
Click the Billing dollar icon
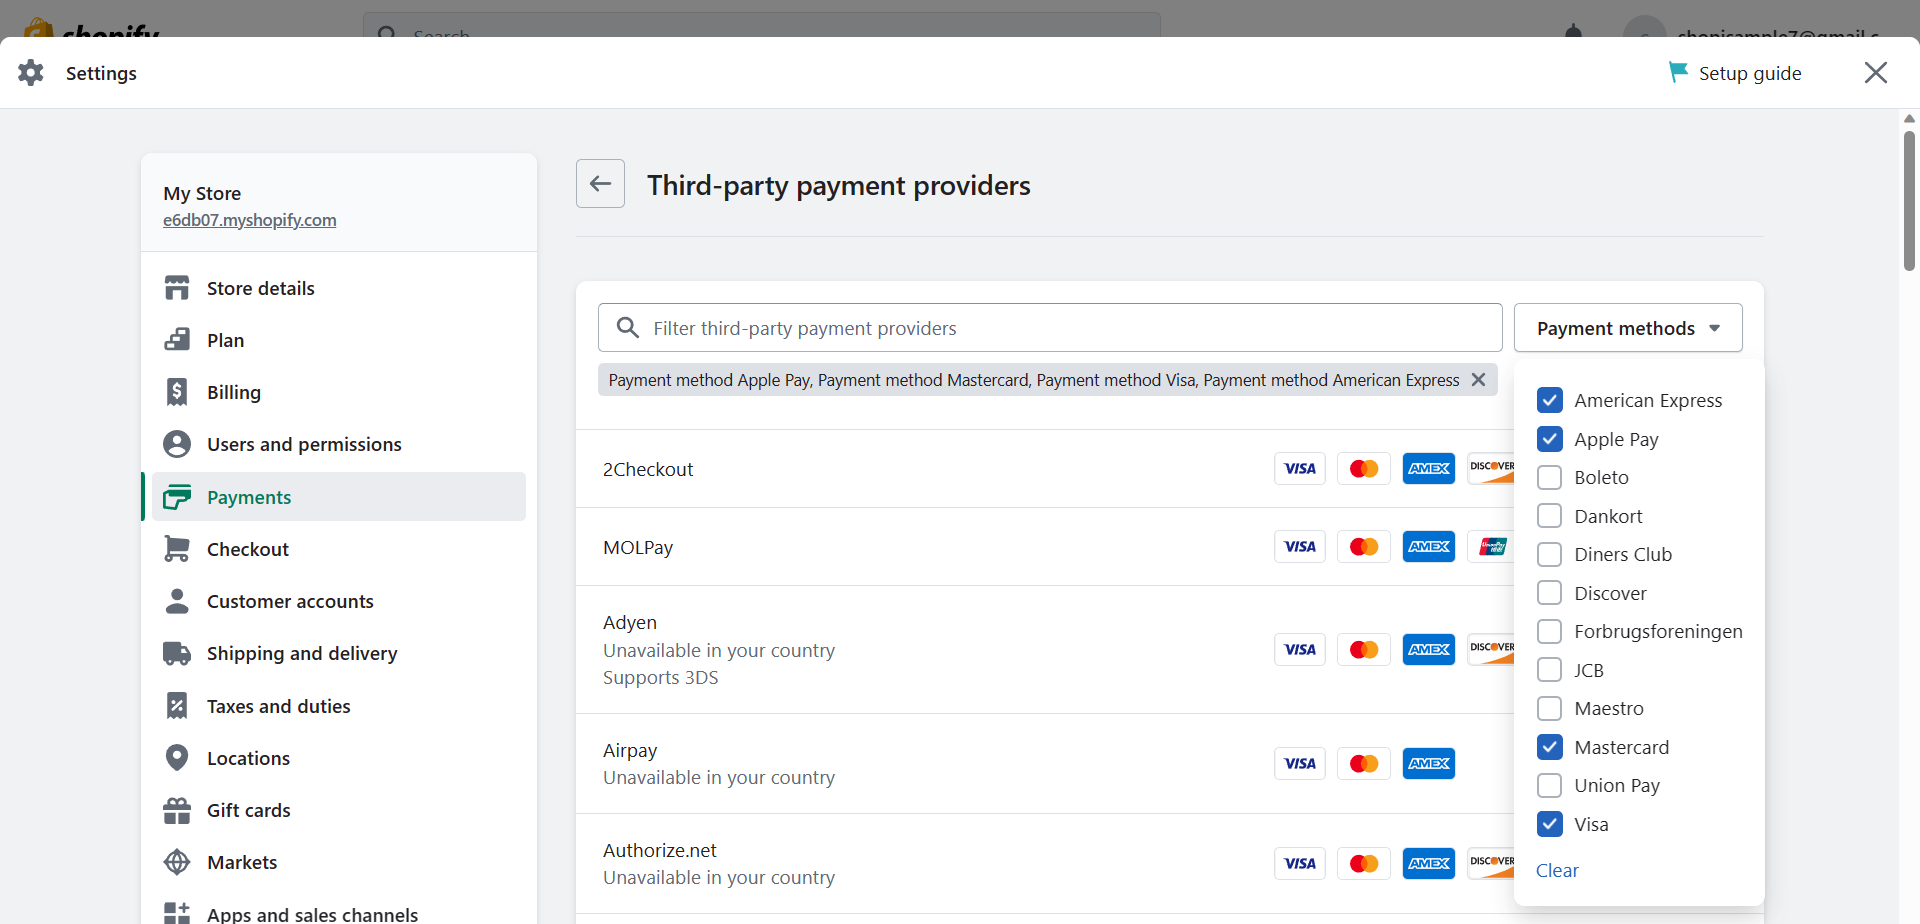(177, 392)
